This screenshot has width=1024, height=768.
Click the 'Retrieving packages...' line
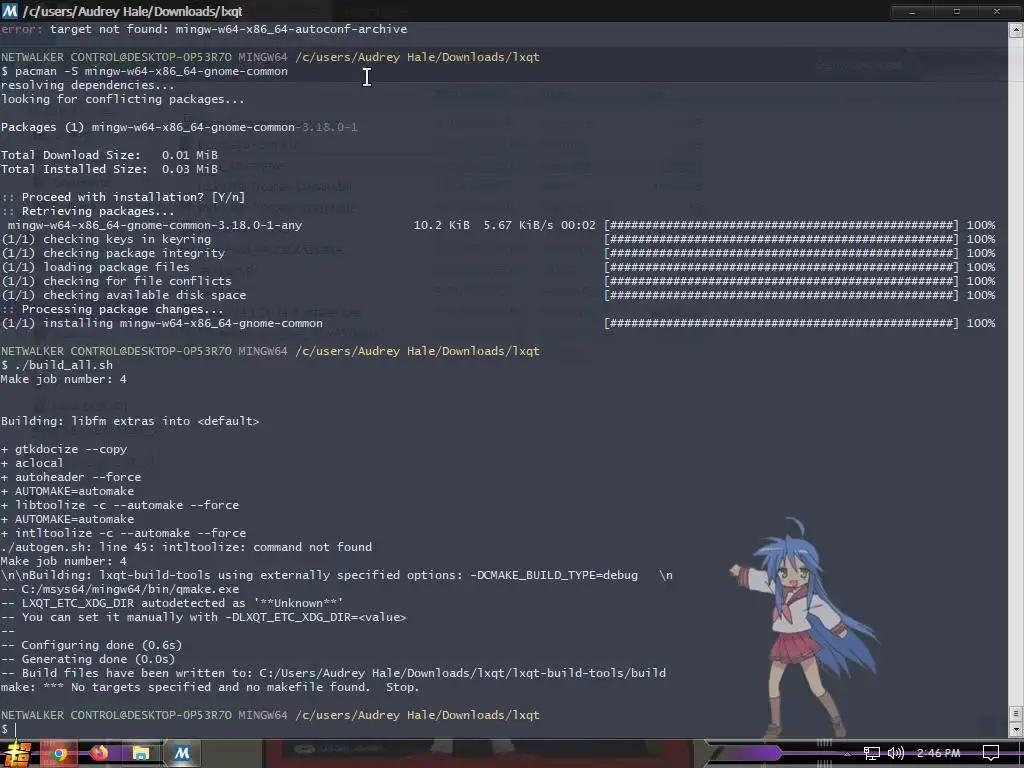(x=88, y=211)
